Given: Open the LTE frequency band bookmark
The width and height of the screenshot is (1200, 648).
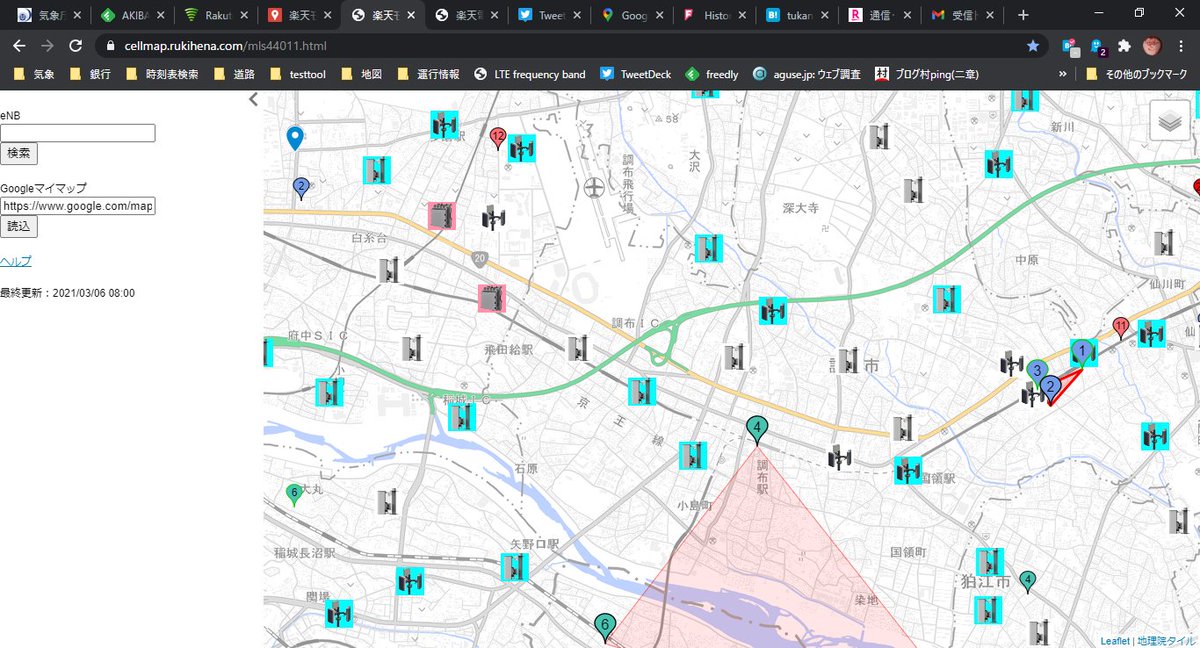Looking at the screenshot, I should click(x=530, y=74).
